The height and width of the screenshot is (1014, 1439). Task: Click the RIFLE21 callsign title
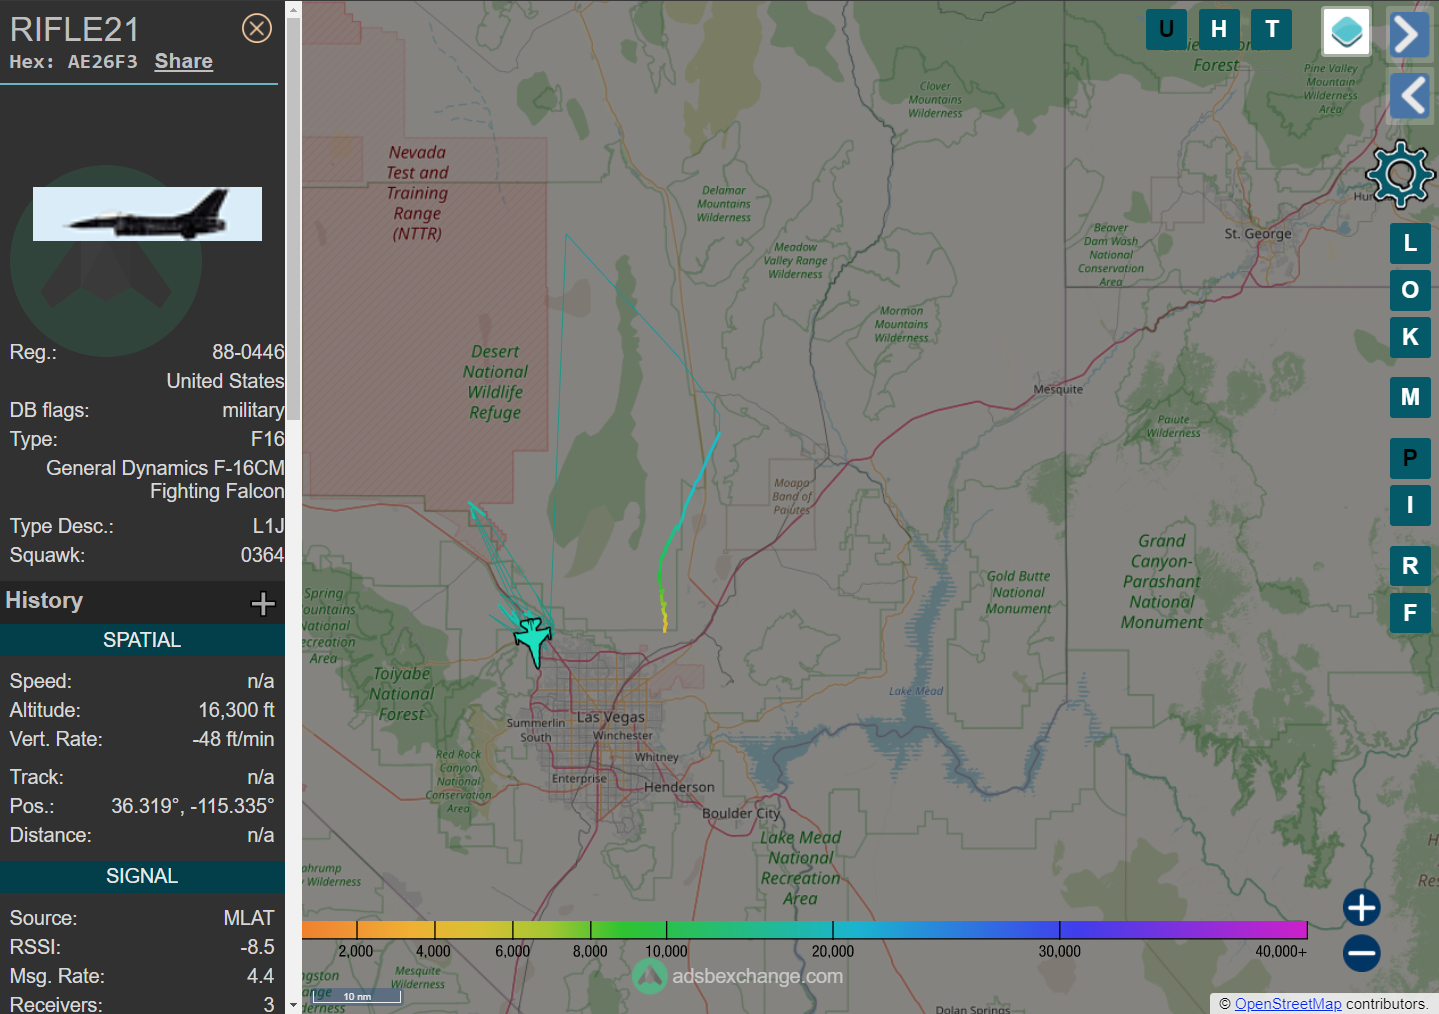tap(74, 29)
